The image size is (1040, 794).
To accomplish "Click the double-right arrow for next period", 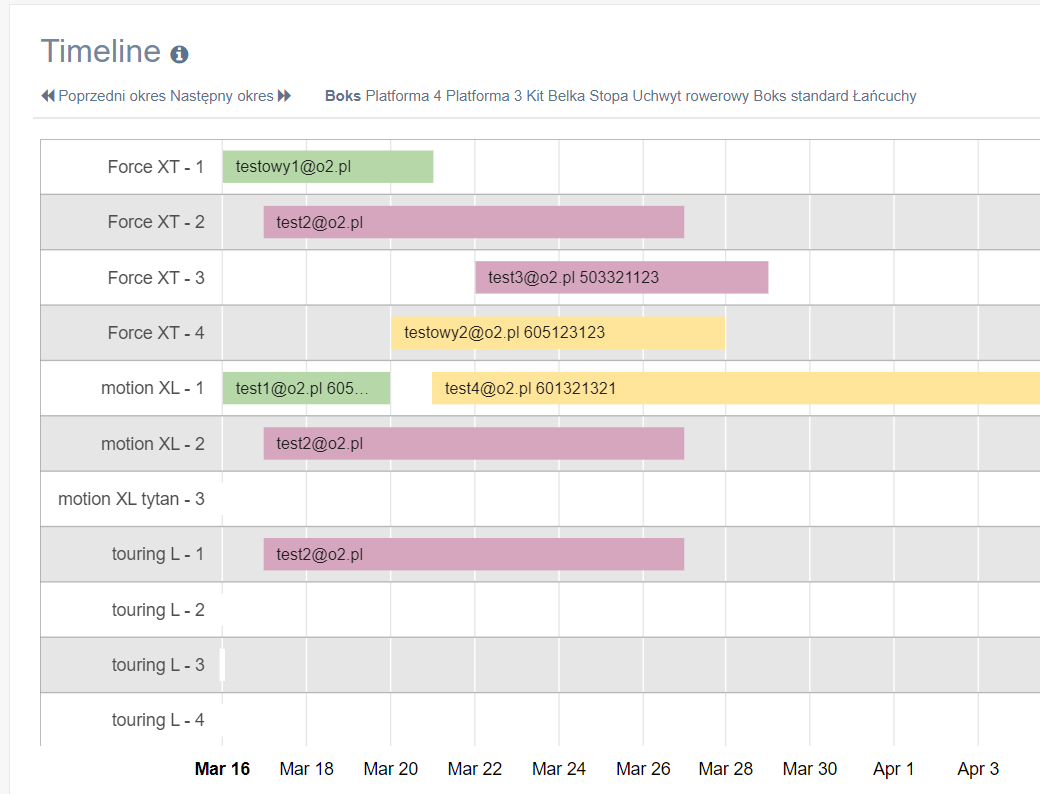I will 284,96.
